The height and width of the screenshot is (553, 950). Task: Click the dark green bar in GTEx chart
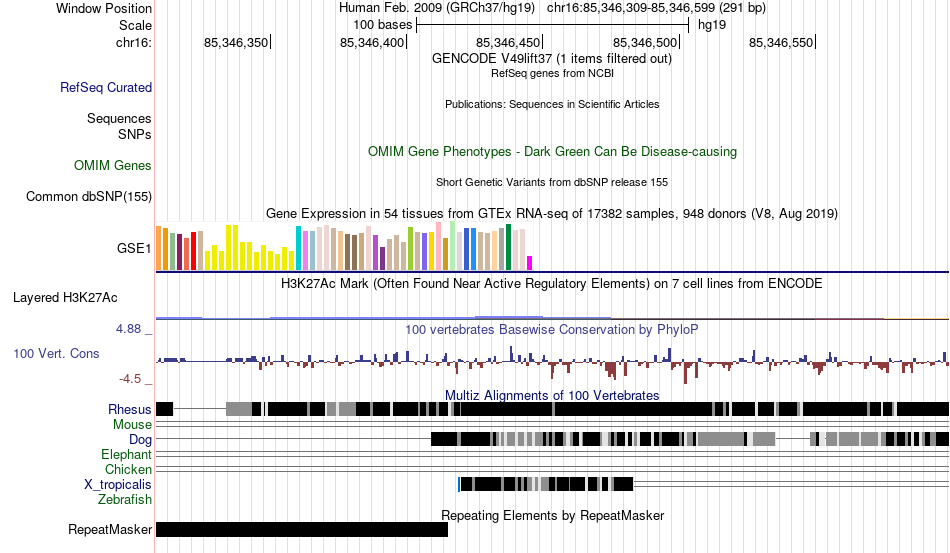(508, 247)
